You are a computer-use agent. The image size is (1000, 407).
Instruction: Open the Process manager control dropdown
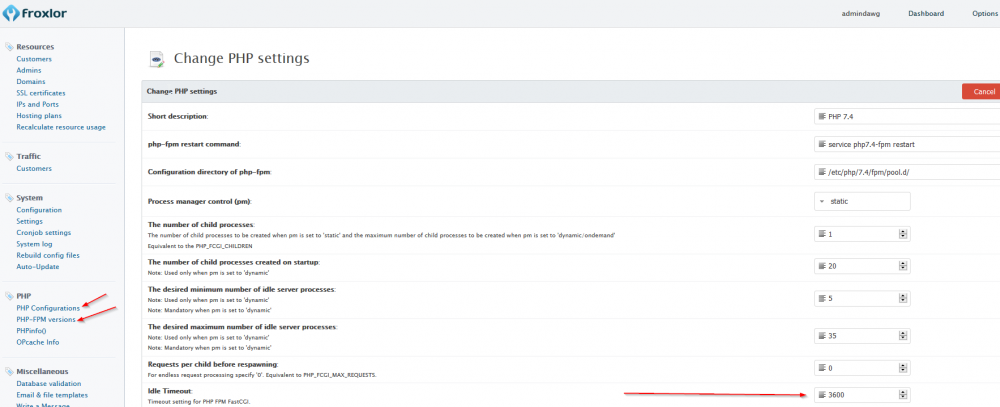pyautogui.click(x=862, y=201)
